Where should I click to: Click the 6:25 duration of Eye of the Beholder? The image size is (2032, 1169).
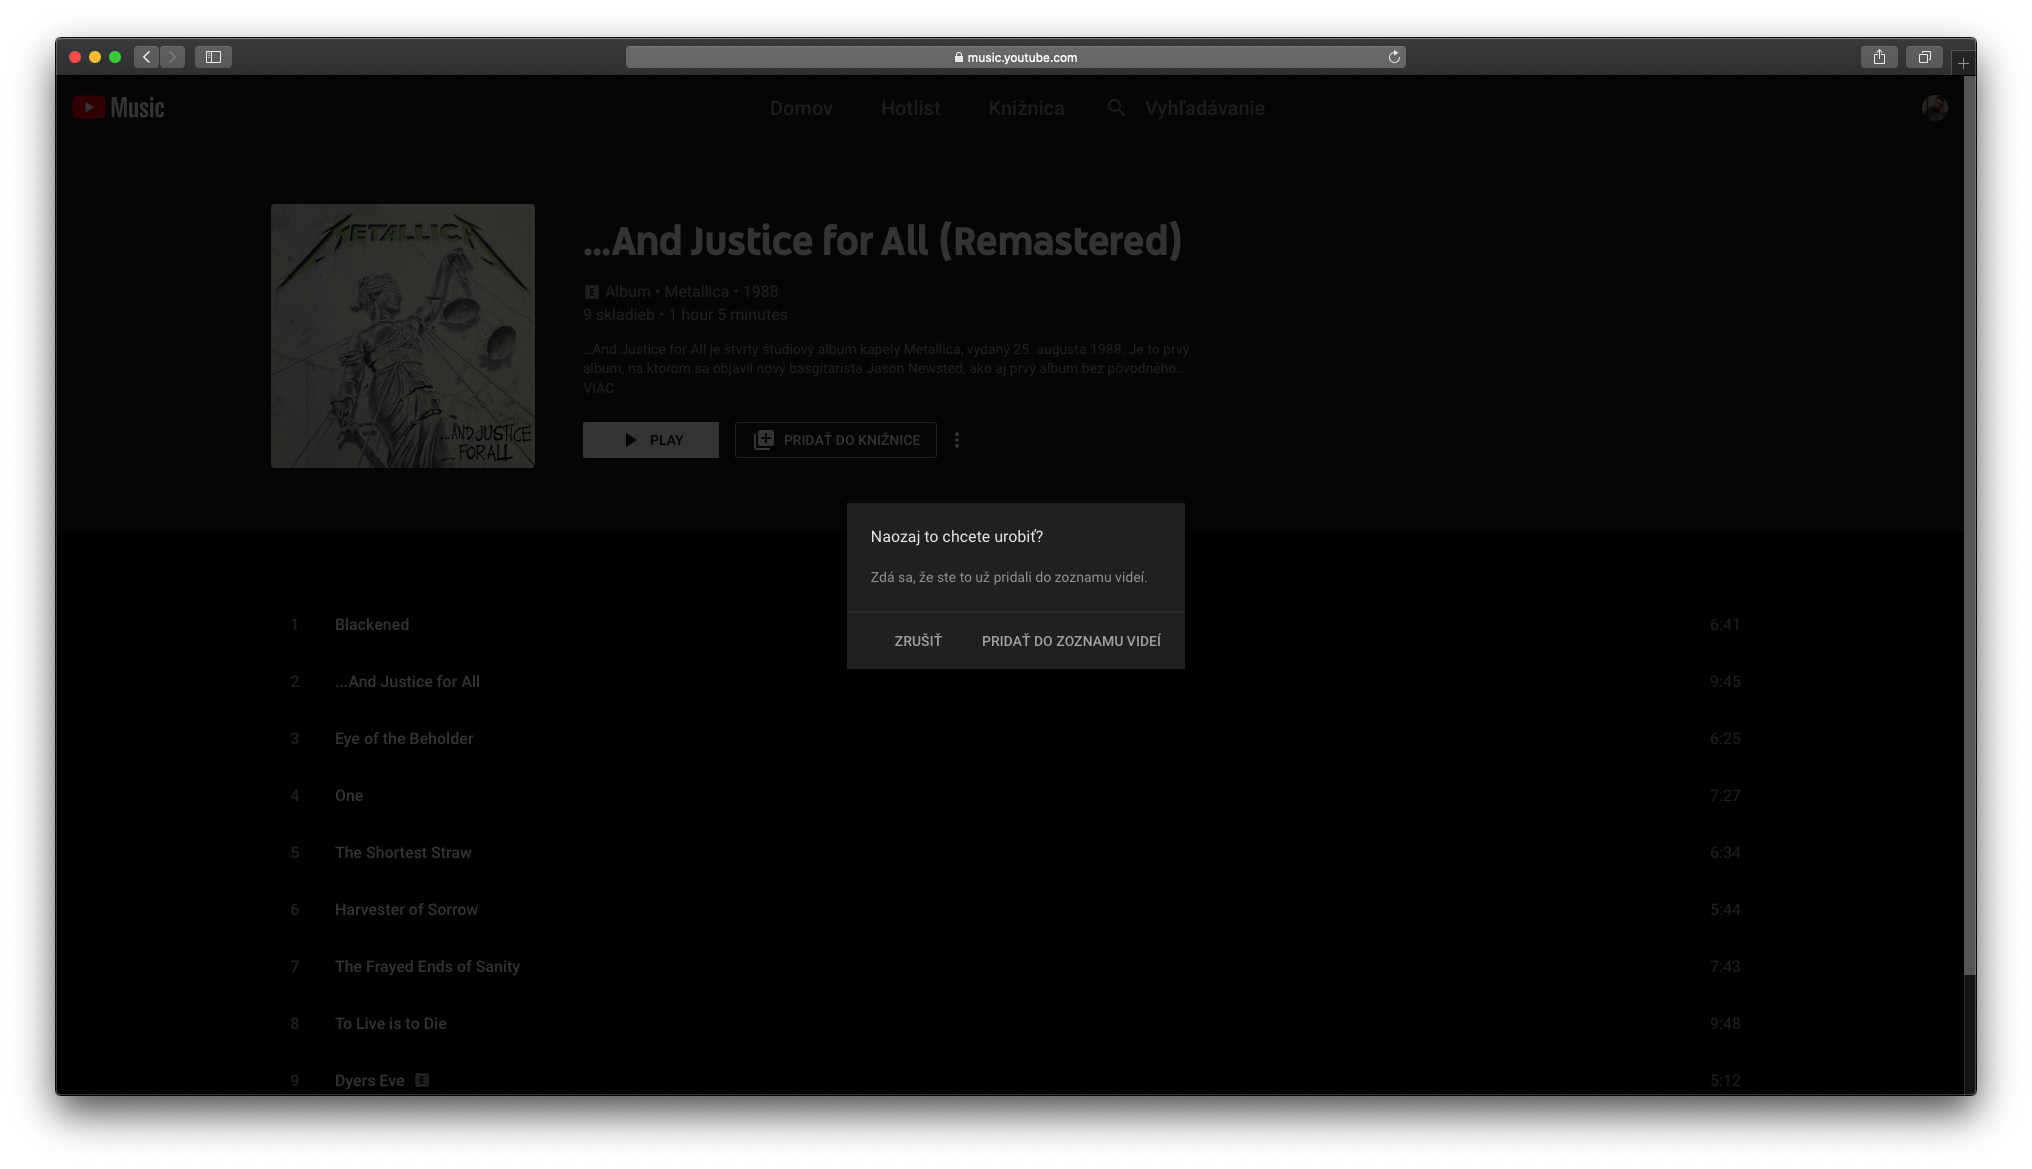click(1725, 739)
